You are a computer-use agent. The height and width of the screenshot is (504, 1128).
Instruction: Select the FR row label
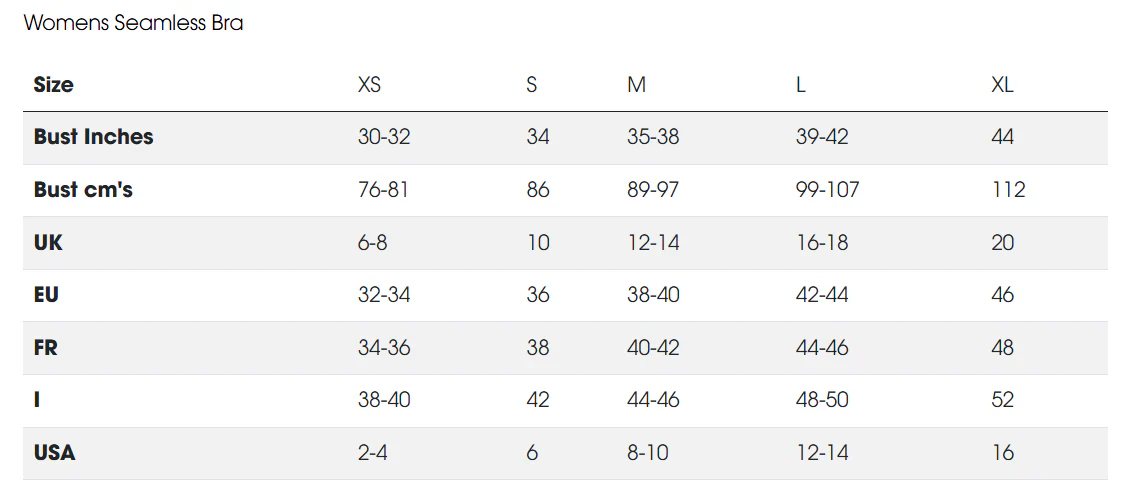[x=45, y=348]
